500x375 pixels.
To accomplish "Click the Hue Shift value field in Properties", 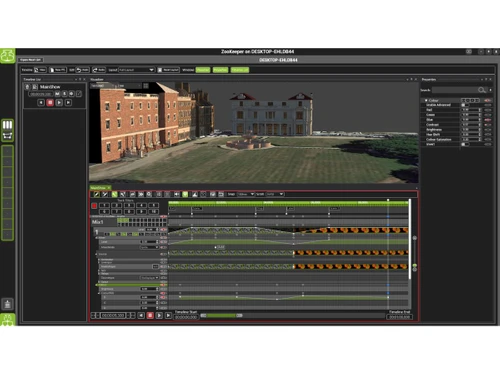I will point(470,135).
